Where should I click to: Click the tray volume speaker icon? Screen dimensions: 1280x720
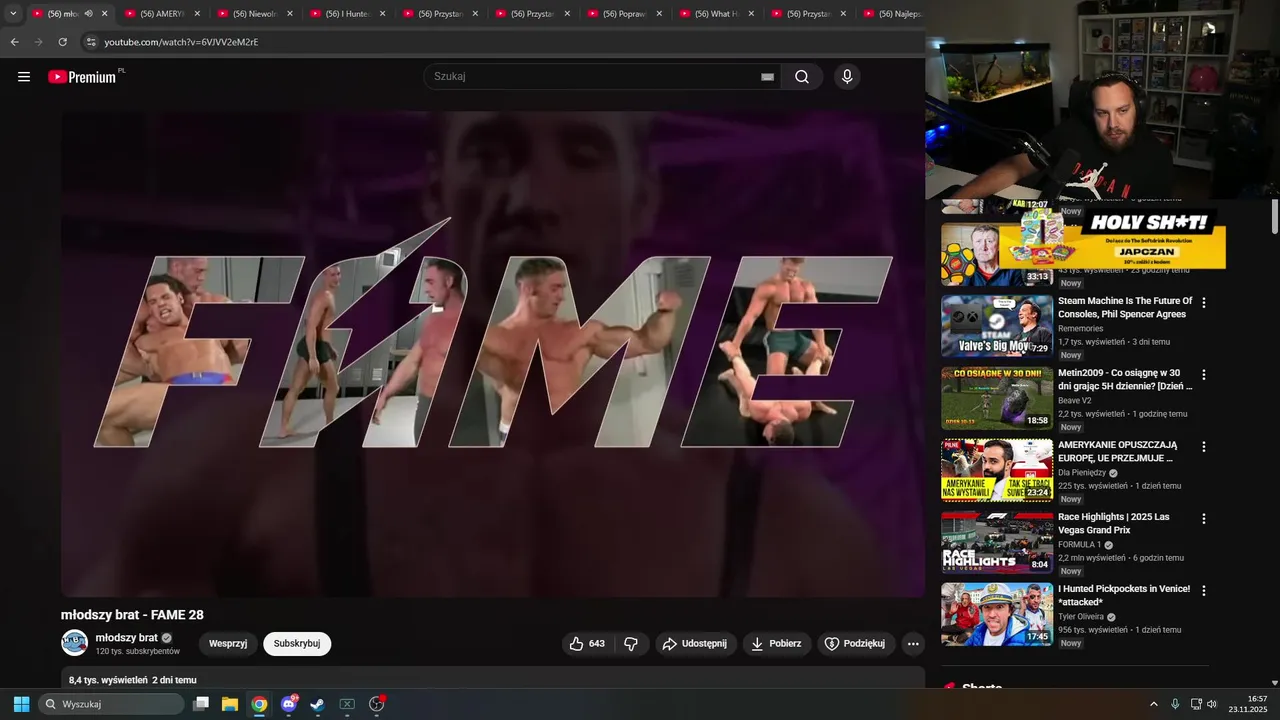[1212, 704]
